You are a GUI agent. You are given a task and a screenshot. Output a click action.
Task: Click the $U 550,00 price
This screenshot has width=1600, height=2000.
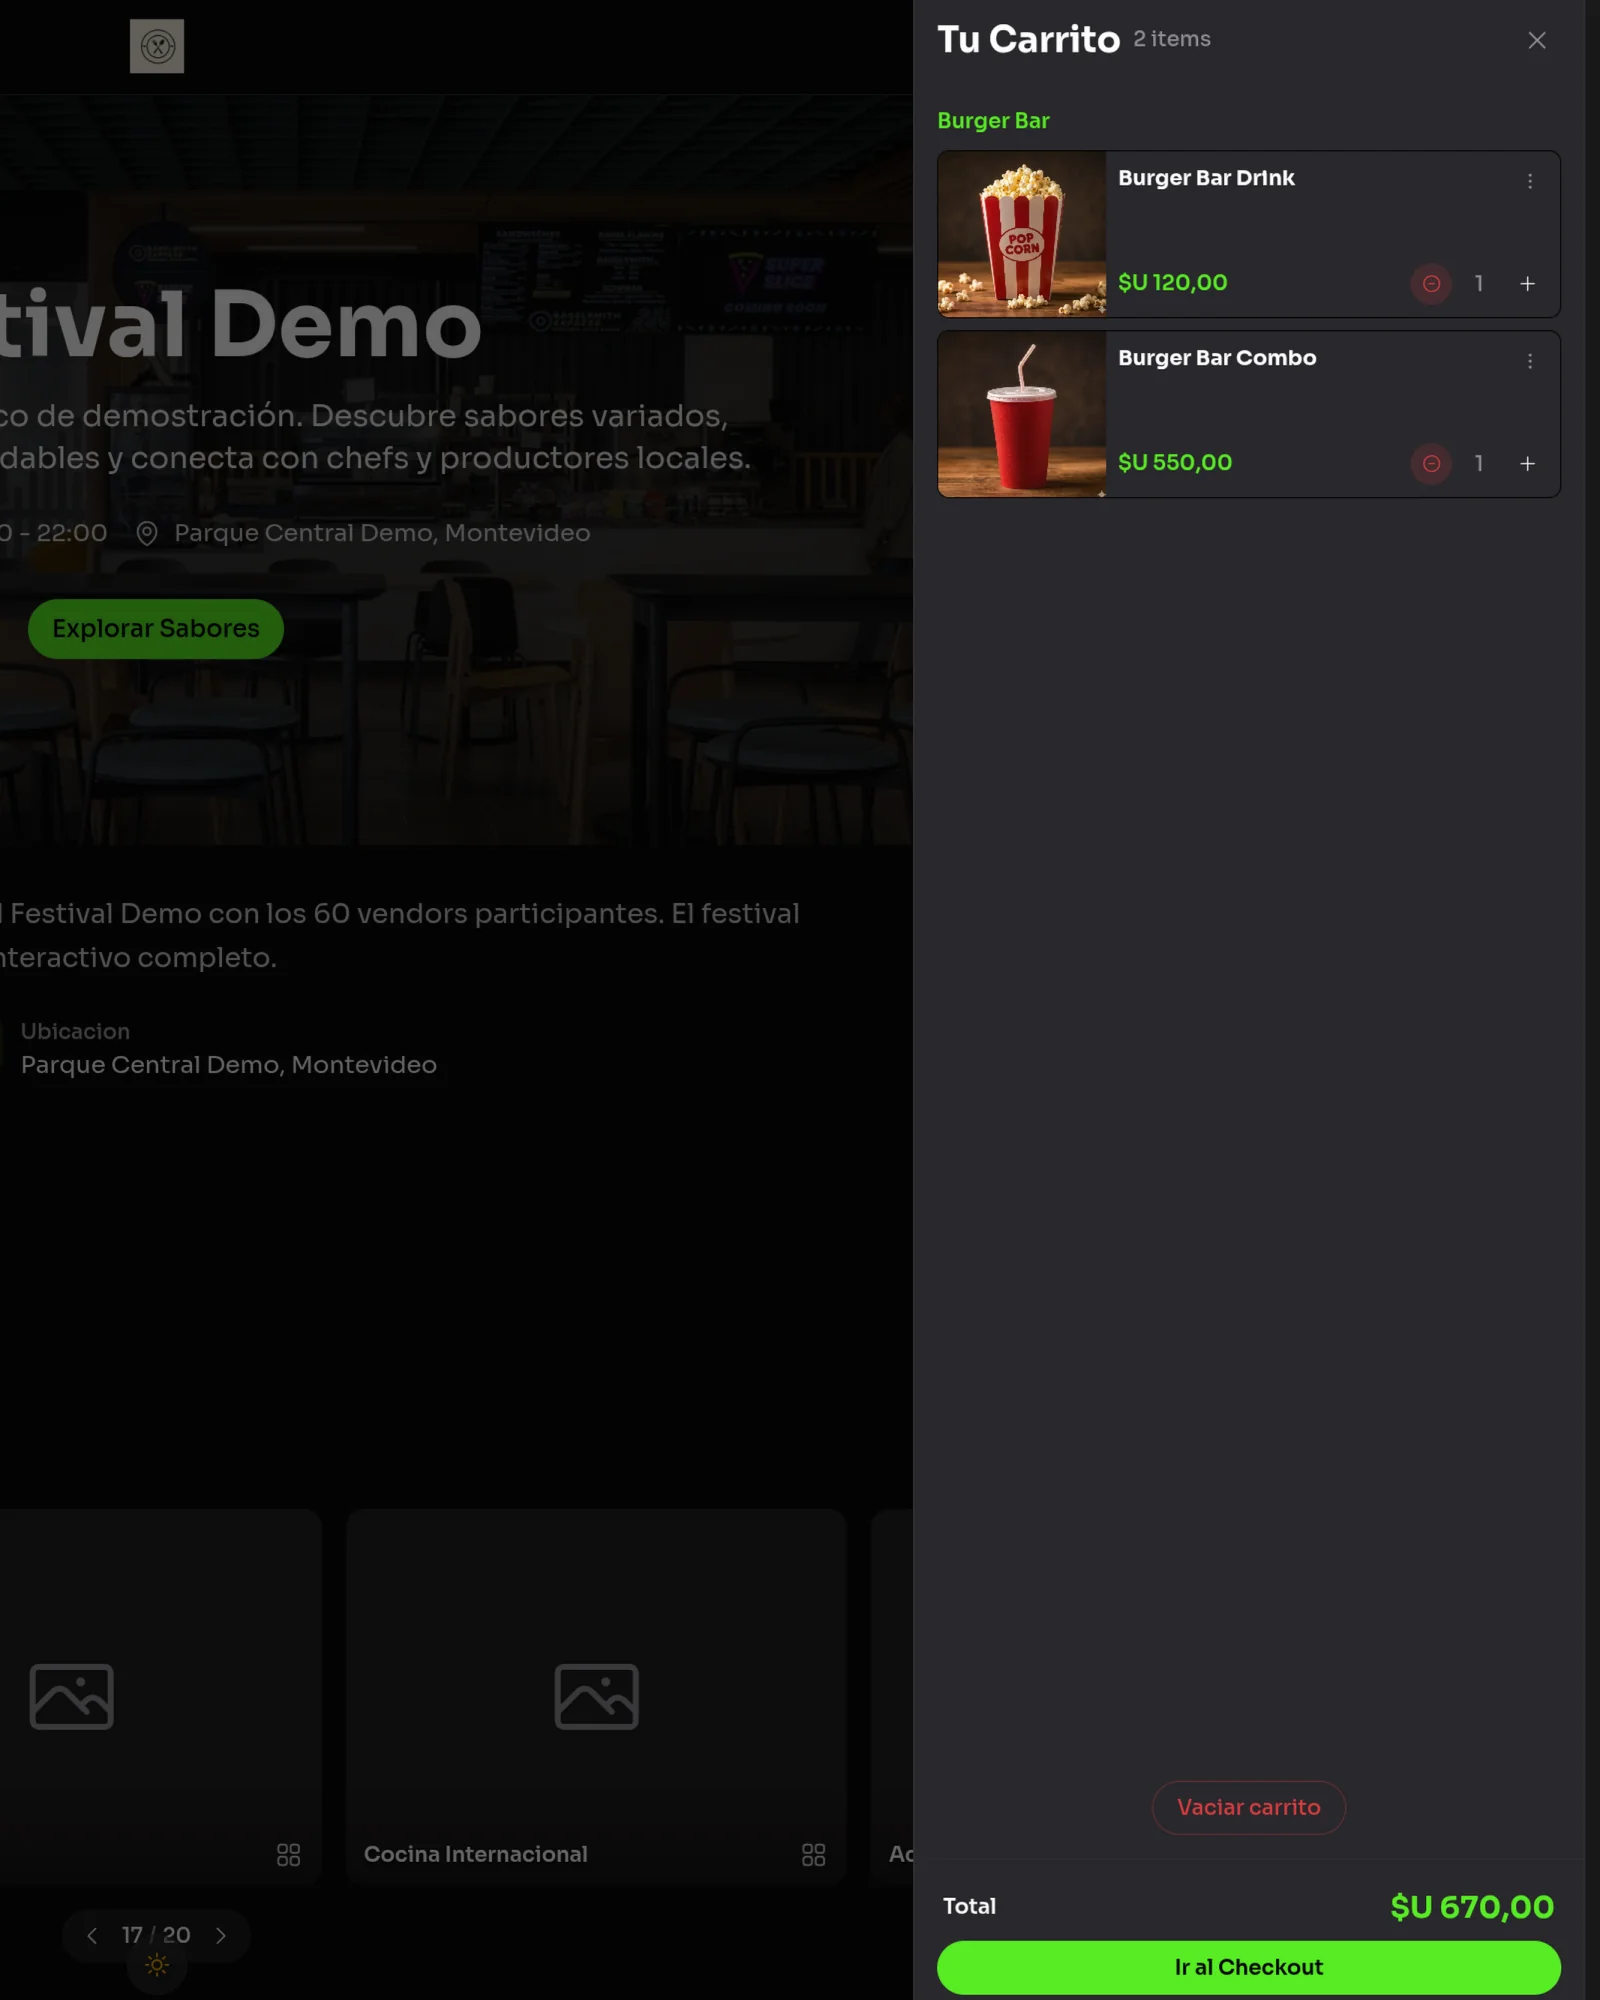[1175, 463]
